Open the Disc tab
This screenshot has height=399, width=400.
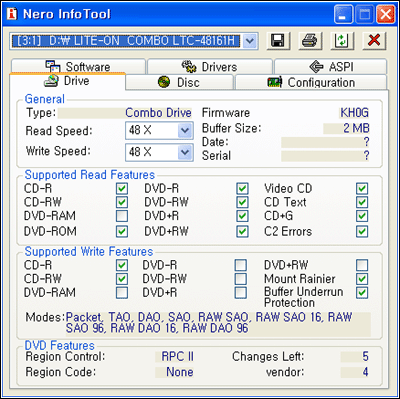(x=179, y=82)
